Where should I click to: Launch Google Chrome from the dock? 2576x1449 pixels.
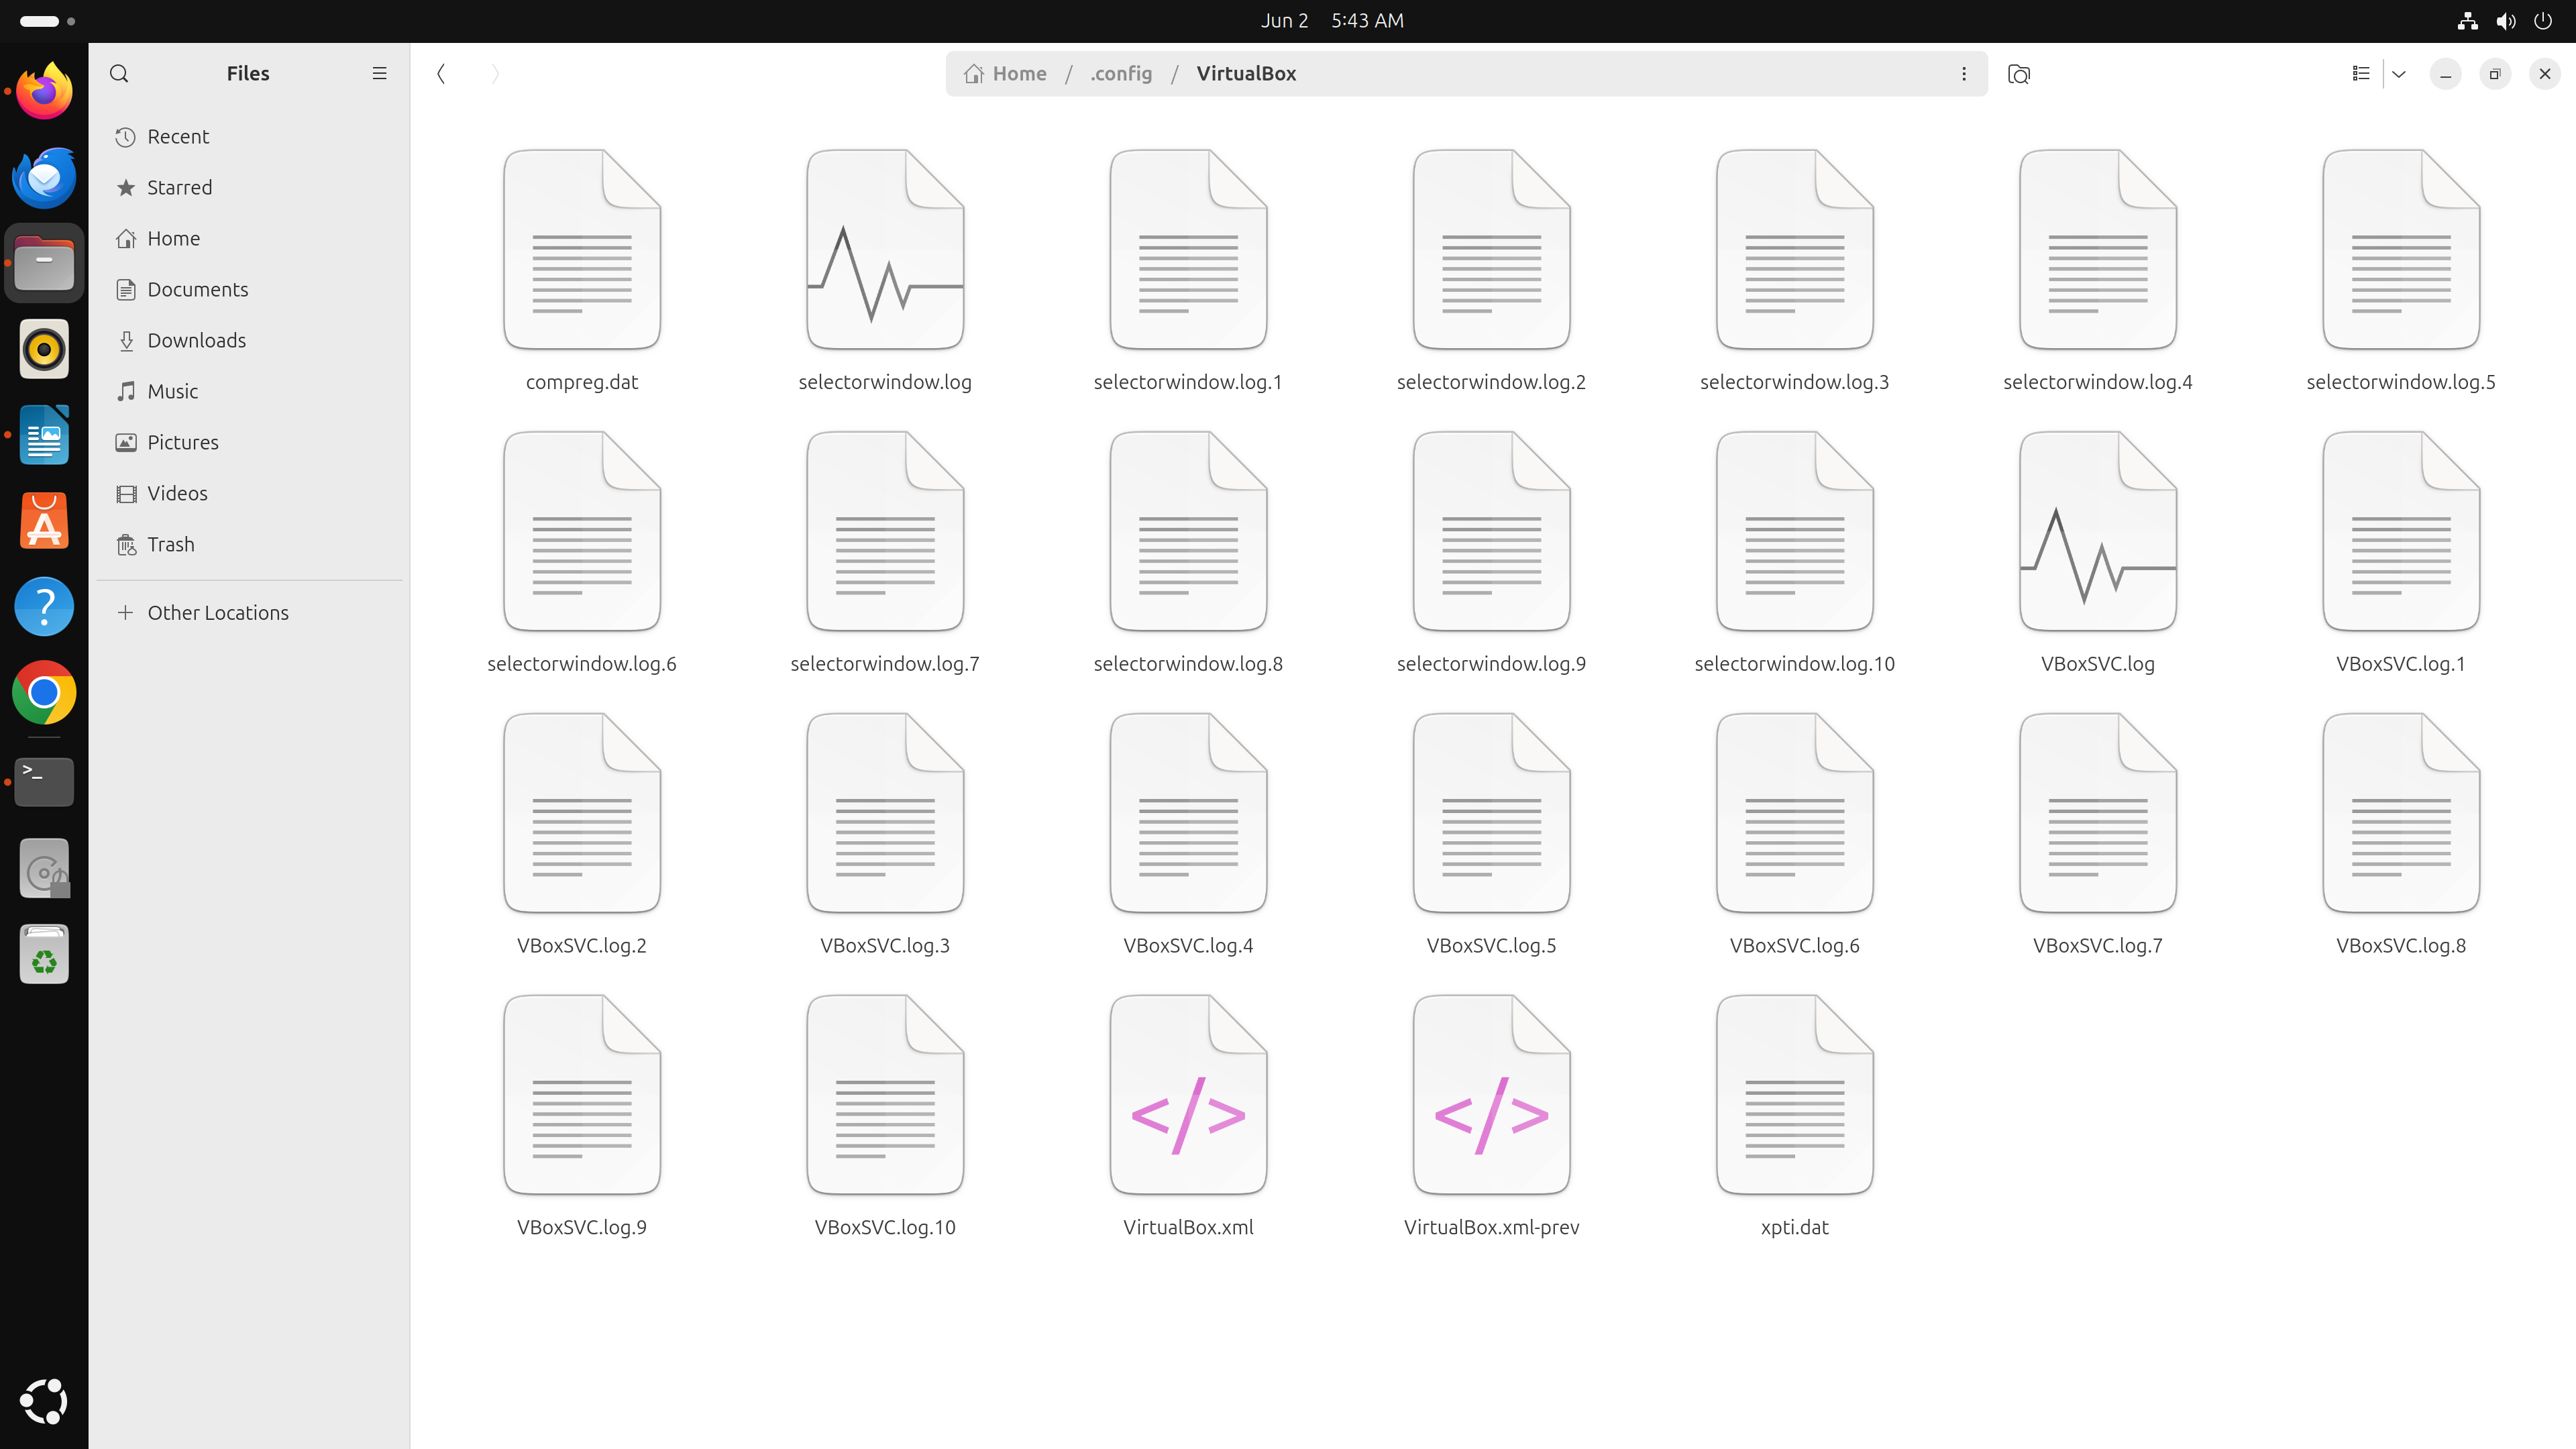[x=44, y=692]
